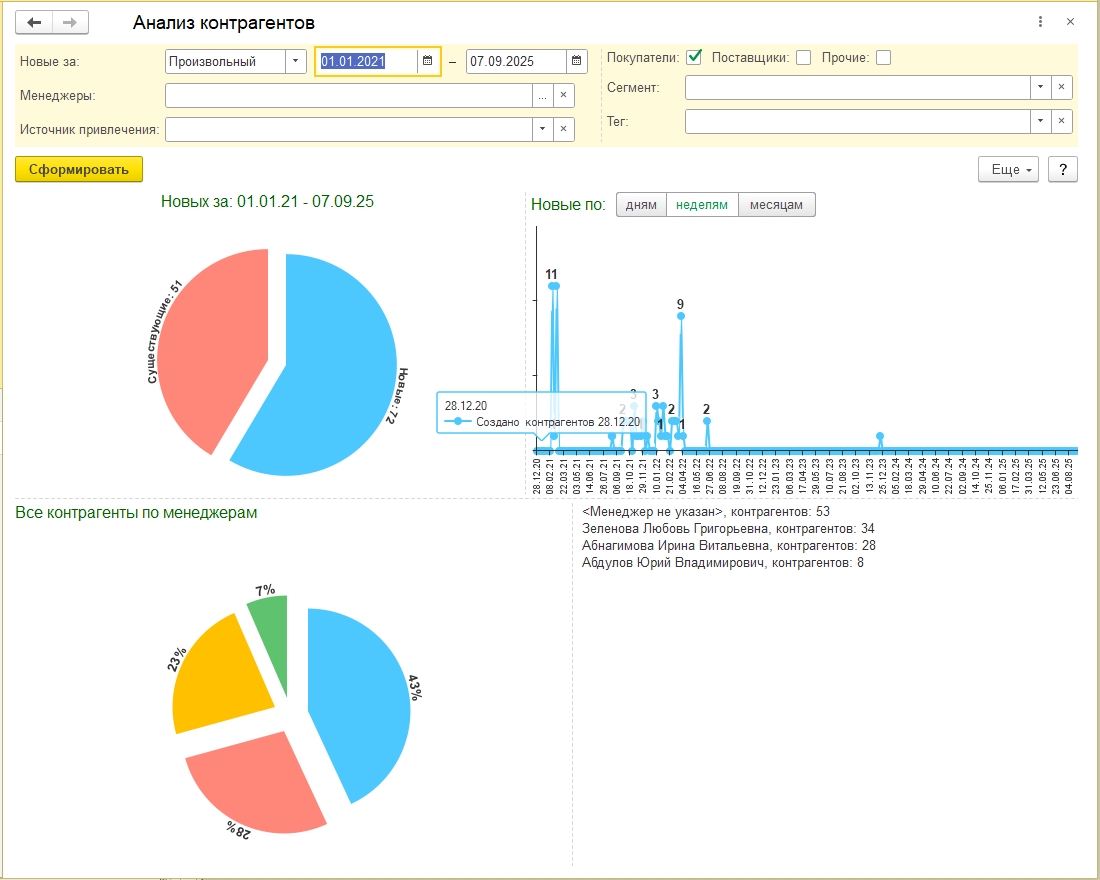Switch chart grouping to месяцам
Image resolution: width=1100 pixels, height=880 pixels.
point(777,205)
